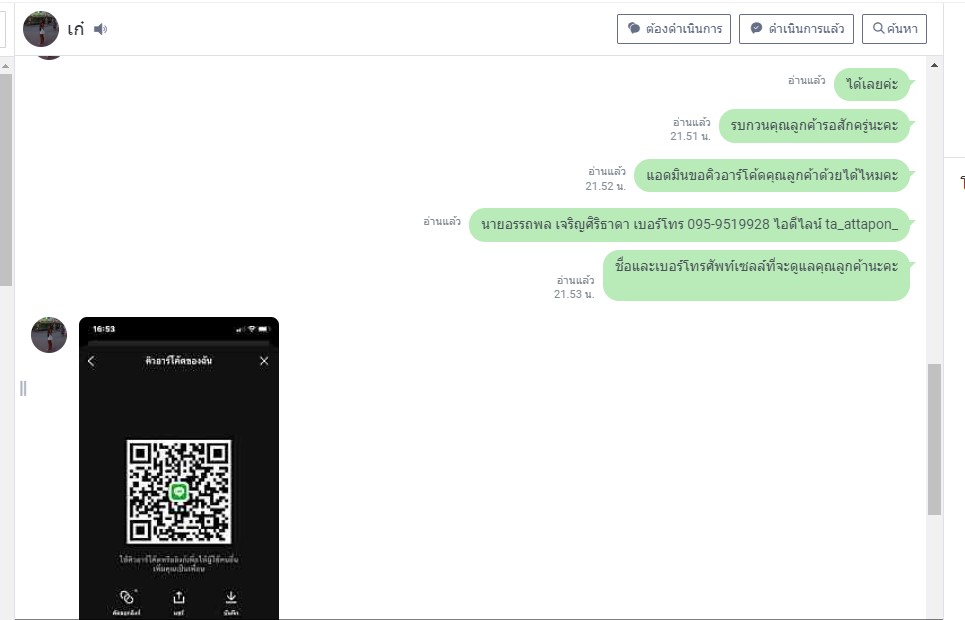This screenshot has height=620, width=965.
Task: Open the ค้นหา search button
Action: (894, 29)
